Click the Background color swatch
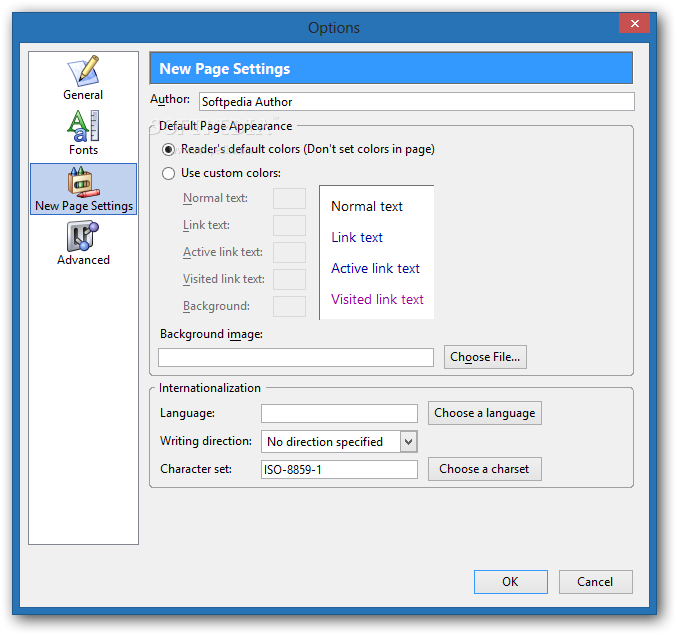 (289, 306)
